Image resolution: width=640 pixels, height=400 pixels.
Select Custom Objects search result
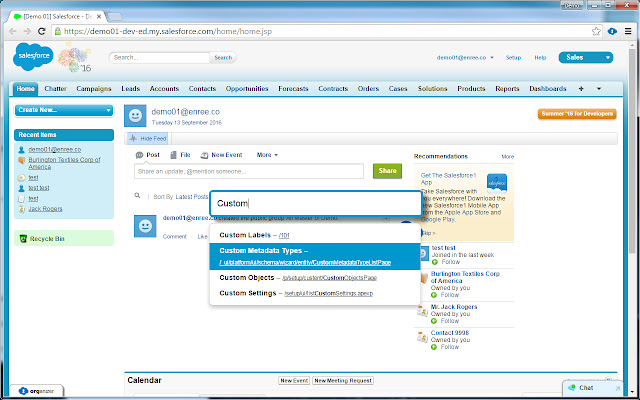315,278
